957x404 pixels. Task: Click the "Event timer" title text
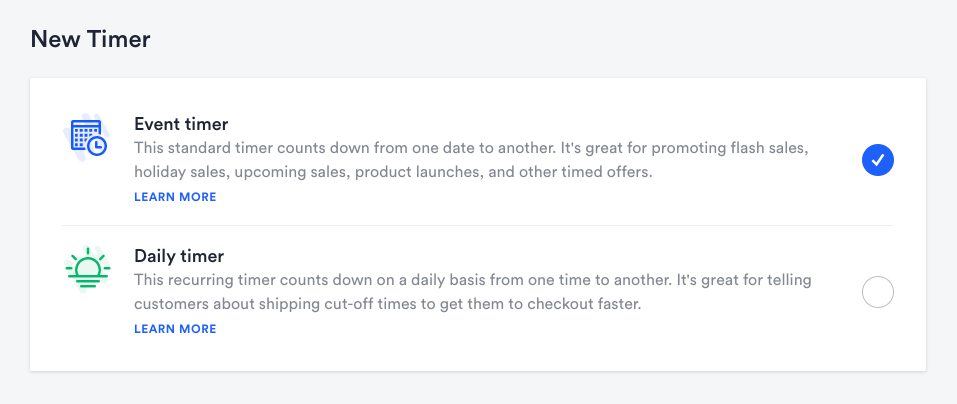pyautogui.click(x=181, y=124)
